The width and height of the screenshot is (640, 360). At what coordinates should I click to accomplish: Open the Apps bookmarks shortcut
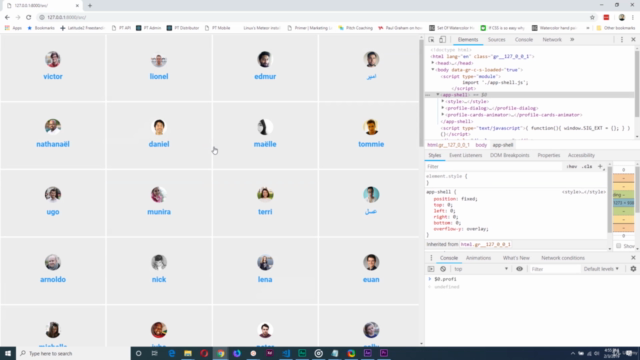(13, 28)
